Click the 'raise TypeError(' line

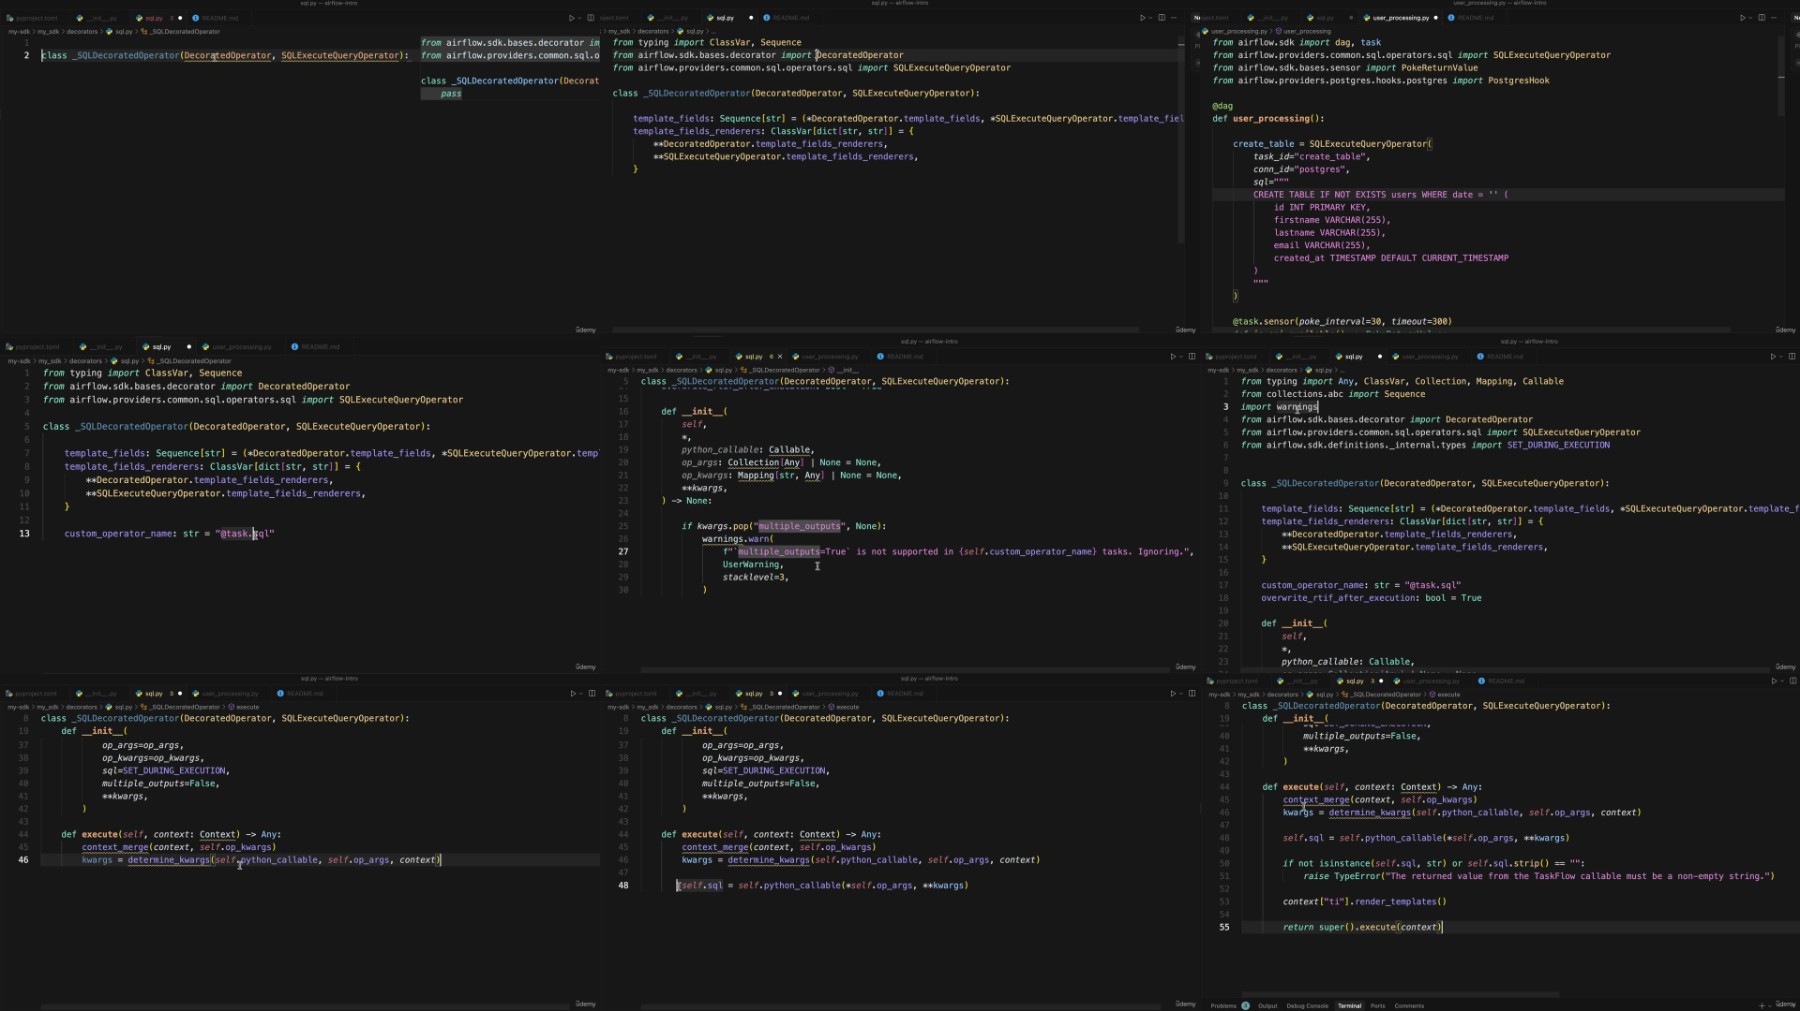[x=1538, y=876]
